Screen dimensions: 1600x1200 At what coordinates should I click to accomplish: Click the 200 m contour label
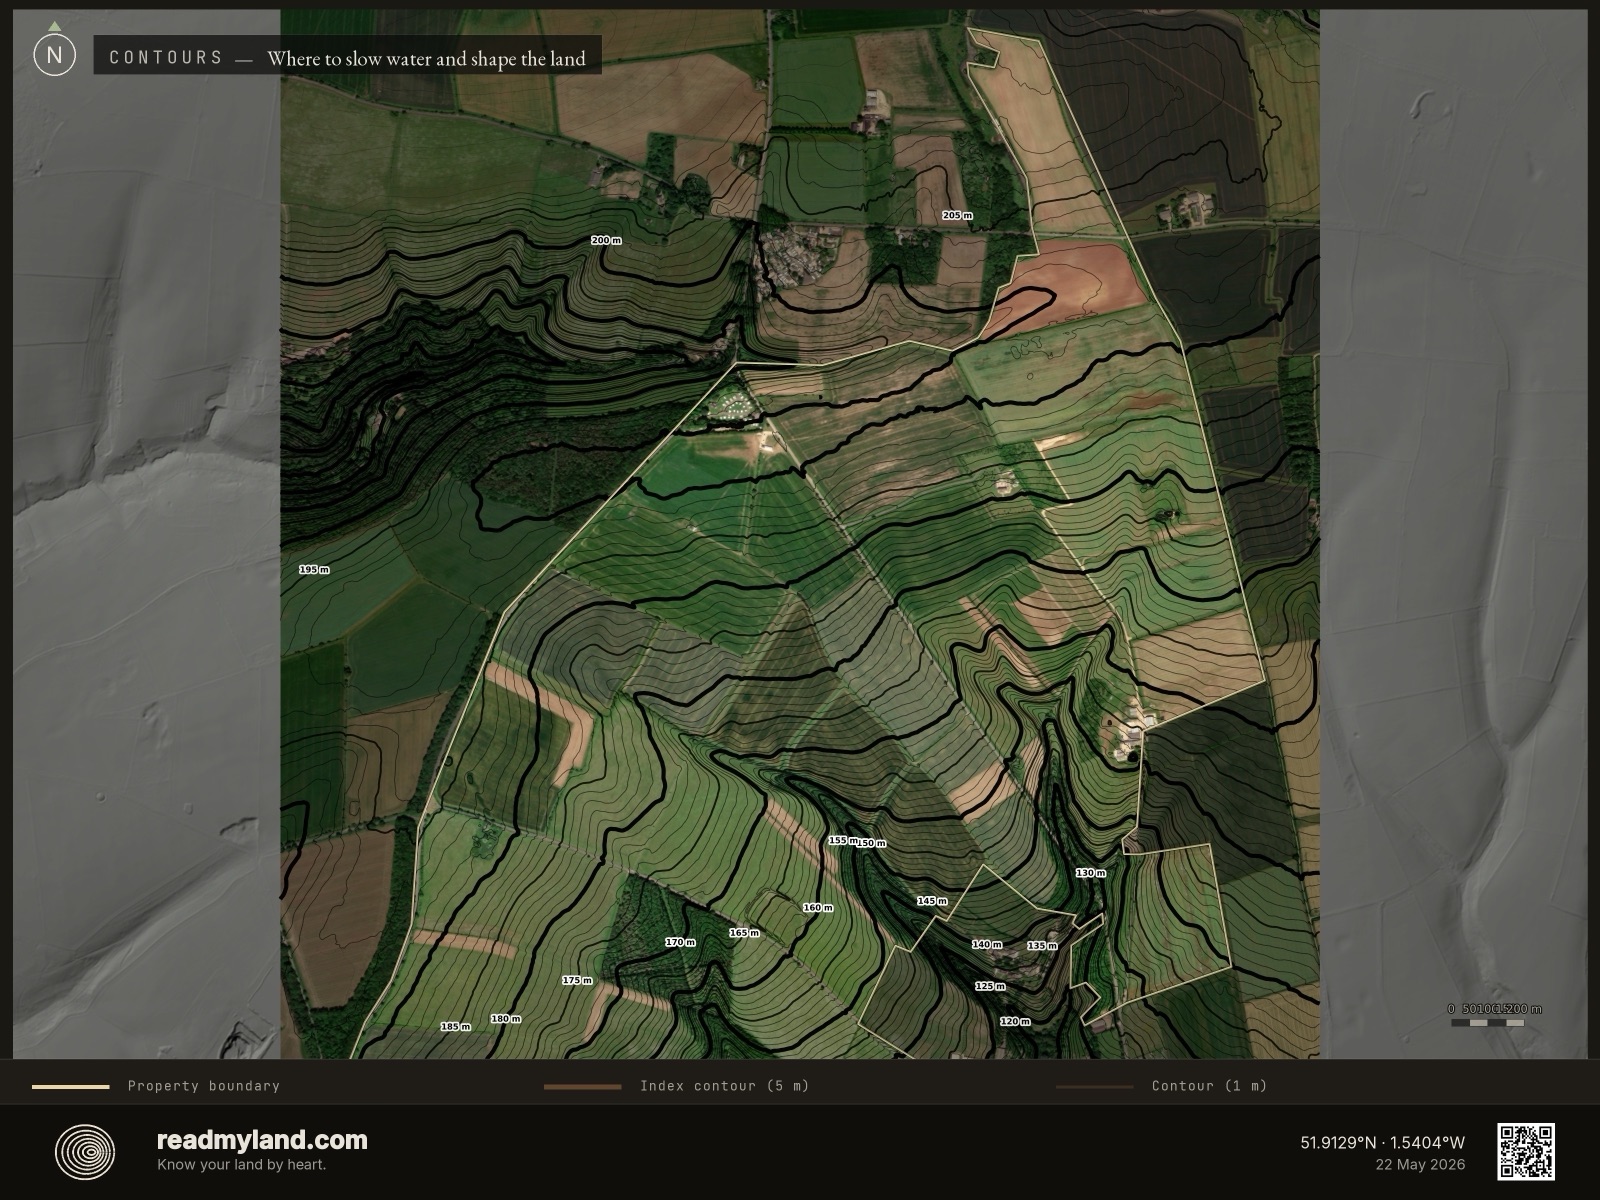point(606,240)
